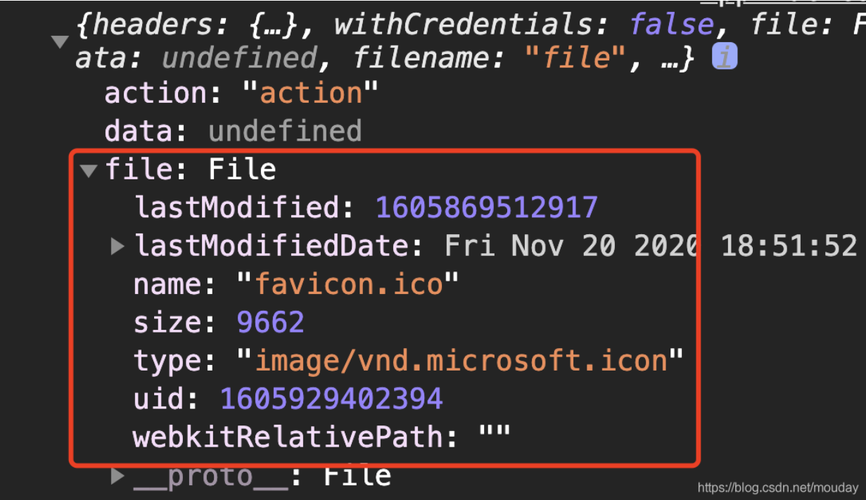Collapse the file: File node
This screenshot has width=866, height=500.
click(88, 170)
